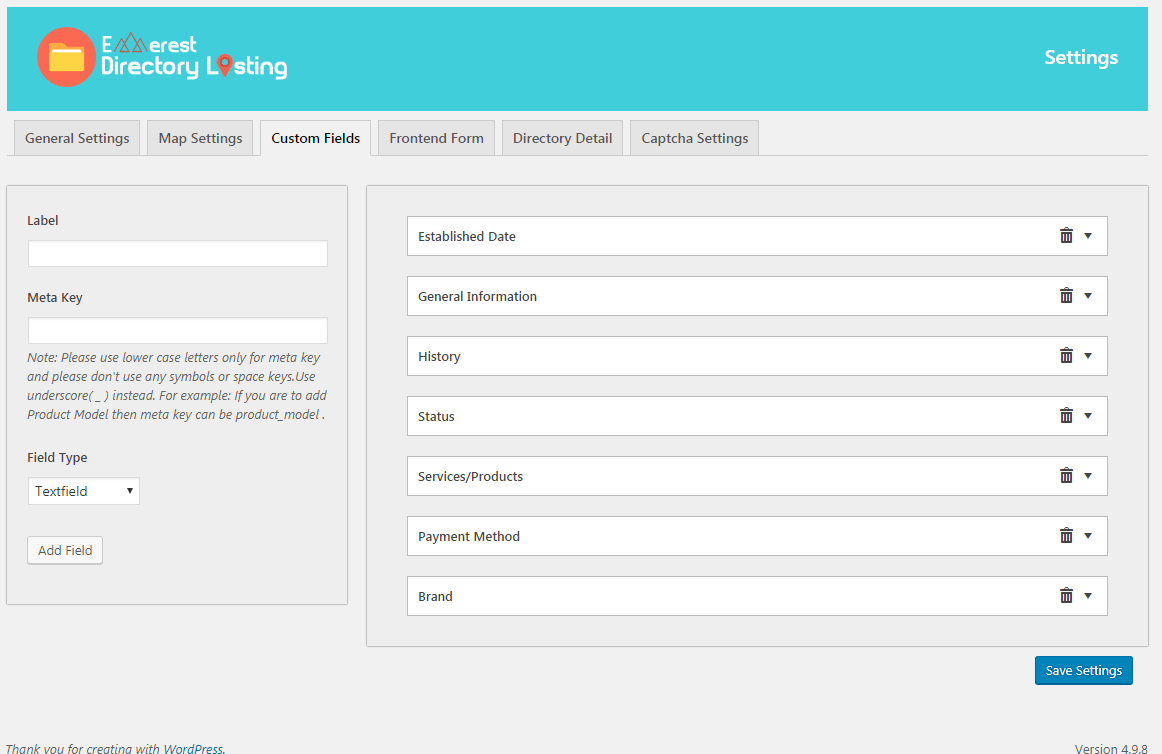The image size is (1162, 754).
Task: Expand the Established Date field options
Action: (x=1088, y=236)
